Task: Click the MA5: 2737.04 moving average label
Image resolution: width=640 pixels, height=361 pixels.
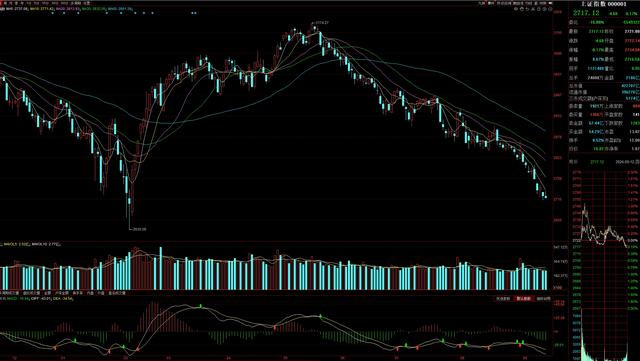Action: [x=18, y=9]
